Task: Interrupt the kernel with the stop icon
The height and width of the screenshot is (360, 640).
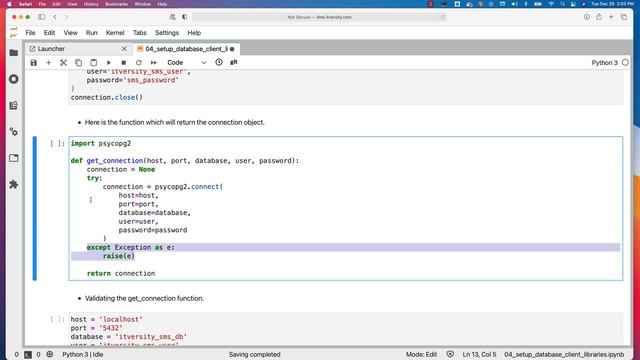Action: pyautogui.click(x=124, y=62)
